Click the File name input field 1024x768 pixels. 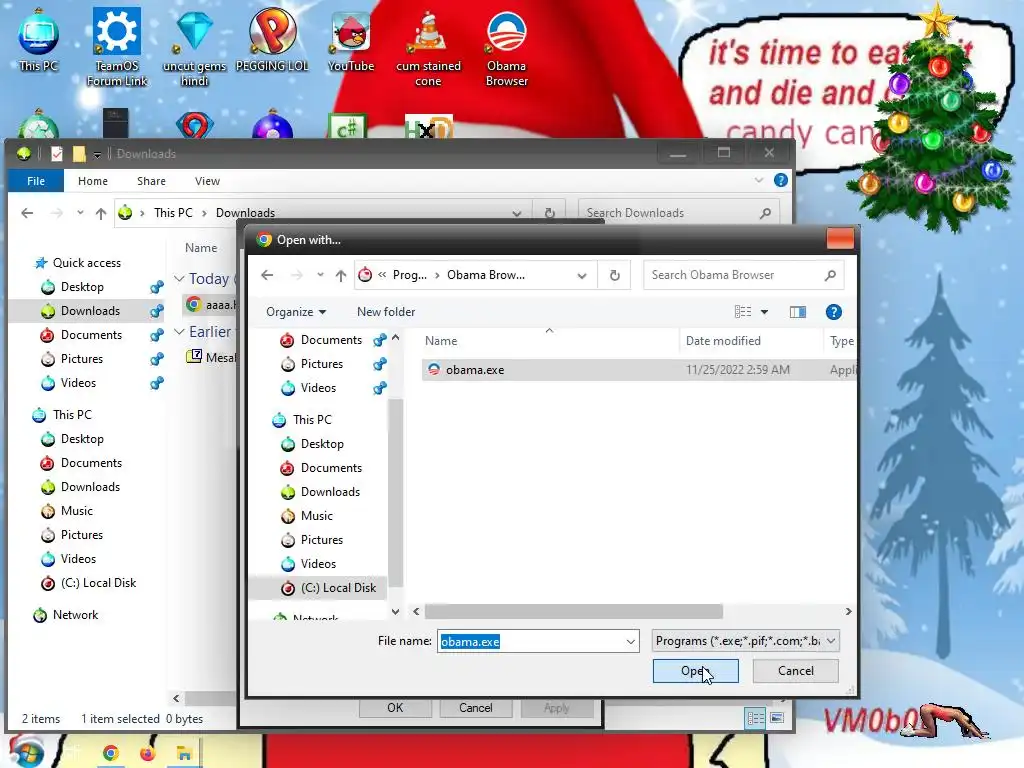coord(537,641)
